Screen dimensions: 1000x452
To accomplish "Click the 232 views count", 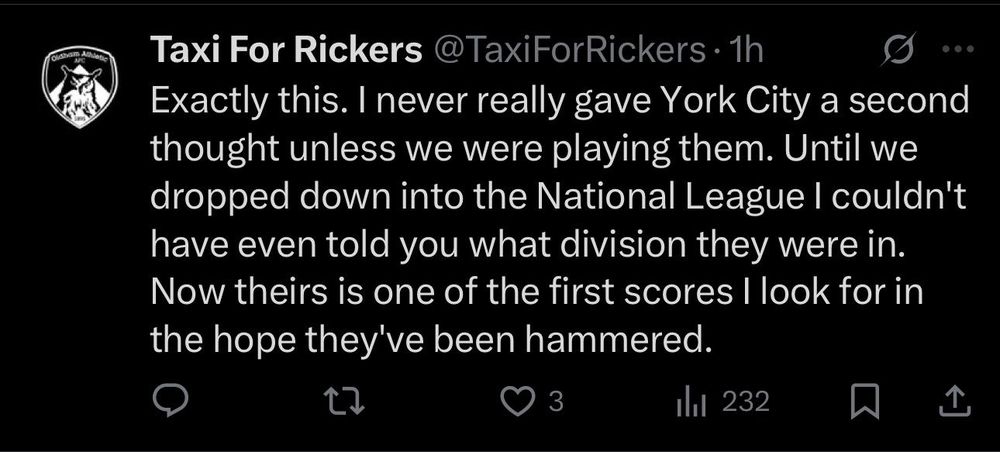I will pos(745,402).
